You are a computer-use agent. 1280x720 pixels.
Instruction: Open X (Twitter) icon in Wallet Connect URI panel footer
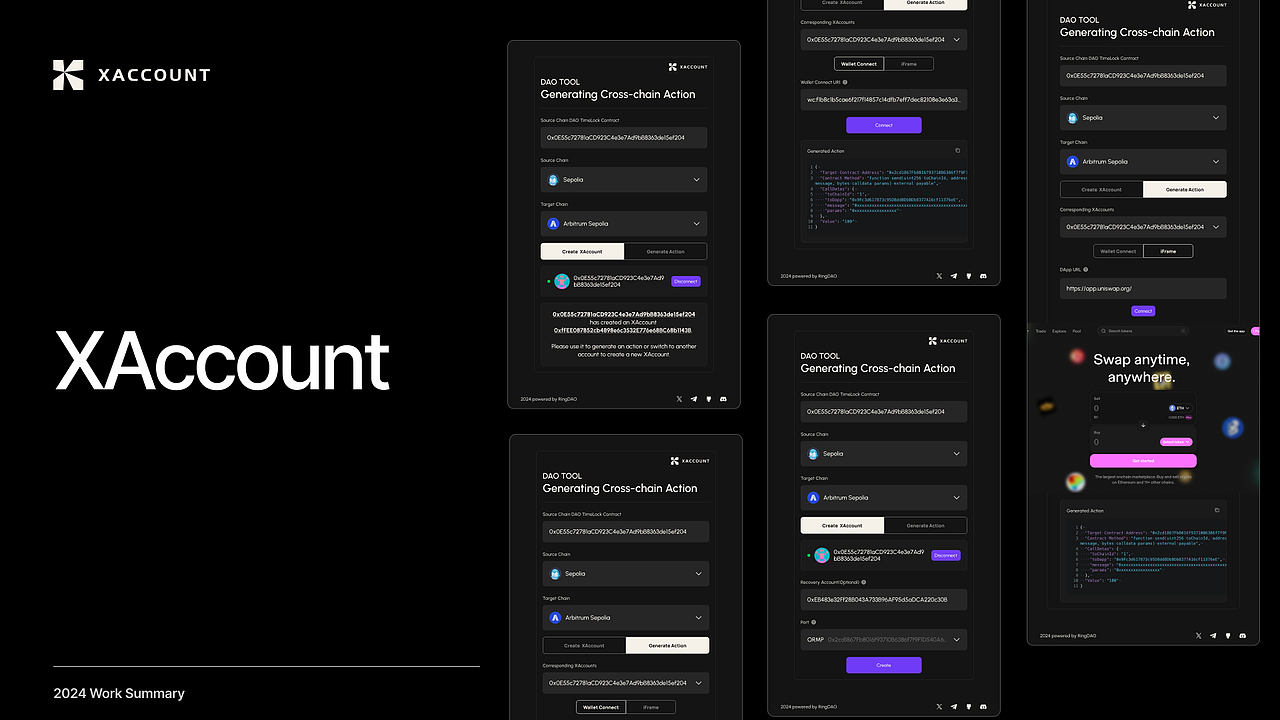pyautogui.click(x=940, y=275)
